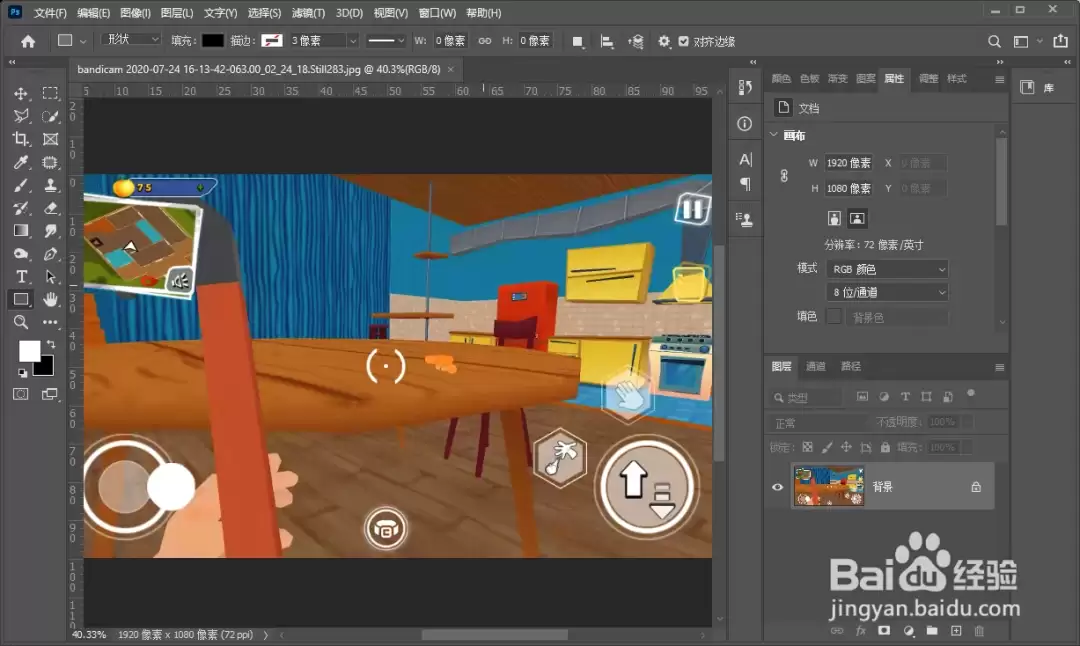
Task: Select the Eyedropper tool
Action: (21, 163)
